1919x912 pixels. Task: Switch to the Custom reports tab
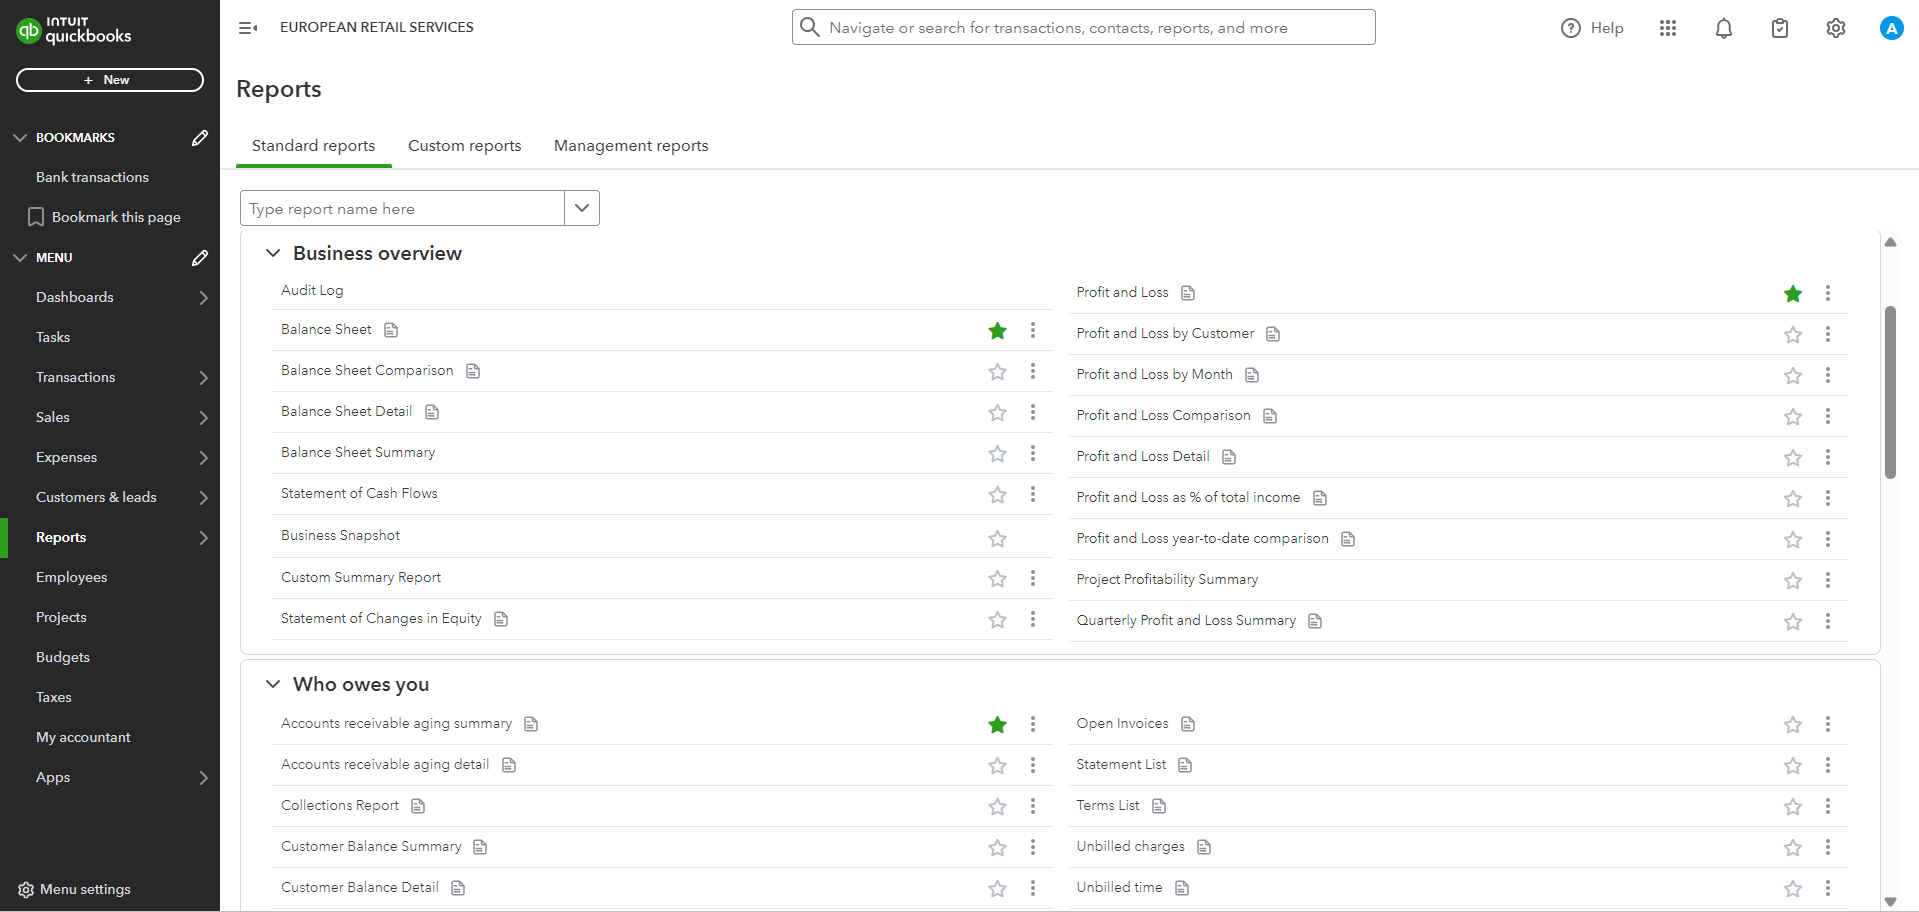pos(464,146)
